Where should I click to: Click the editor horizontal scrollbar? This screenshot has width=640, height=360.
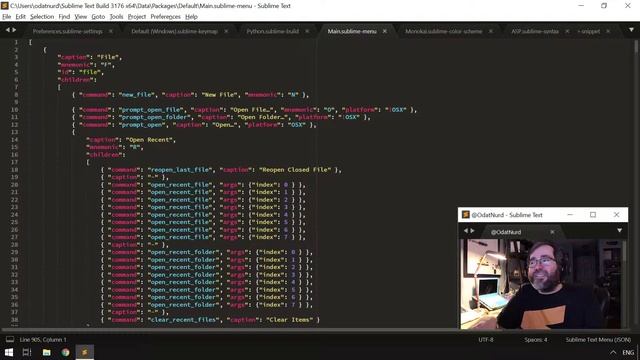(318, 329)
